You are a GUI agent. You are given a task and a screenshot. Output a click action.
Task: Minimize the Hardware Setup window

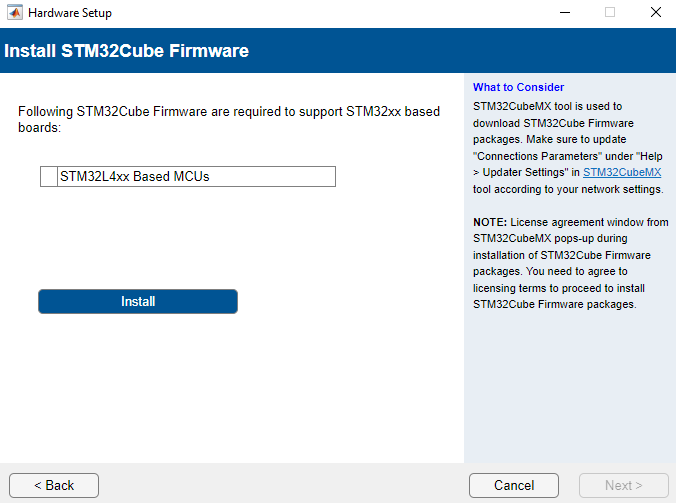[565, 12]
